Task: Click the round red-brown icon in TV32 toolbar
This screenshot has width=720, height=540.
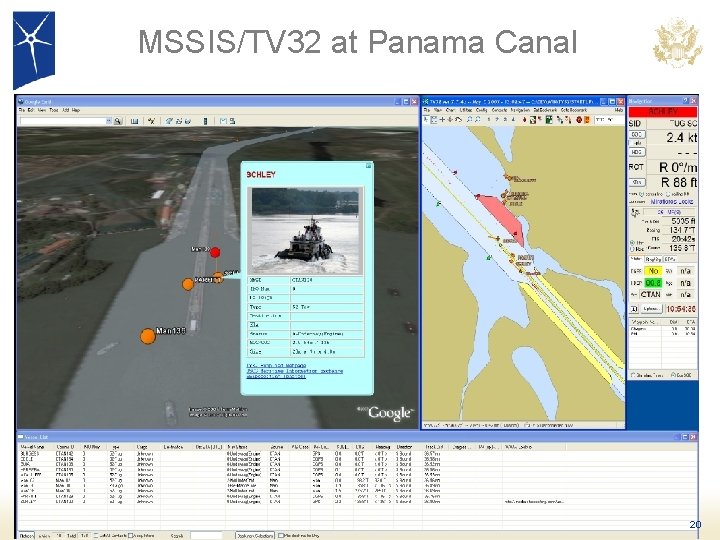Action: point(579,119)
